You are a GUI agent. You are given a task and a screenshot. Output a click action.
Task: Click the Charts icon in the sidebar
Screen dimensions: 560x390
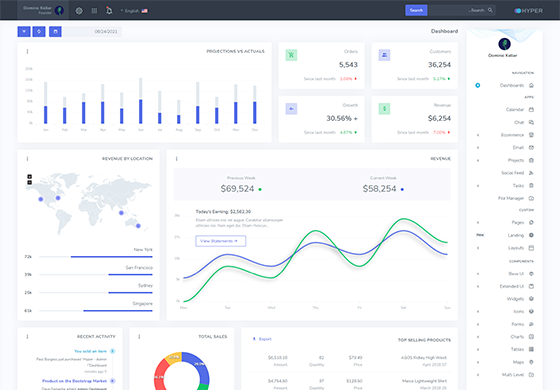[x=531, y=337]
